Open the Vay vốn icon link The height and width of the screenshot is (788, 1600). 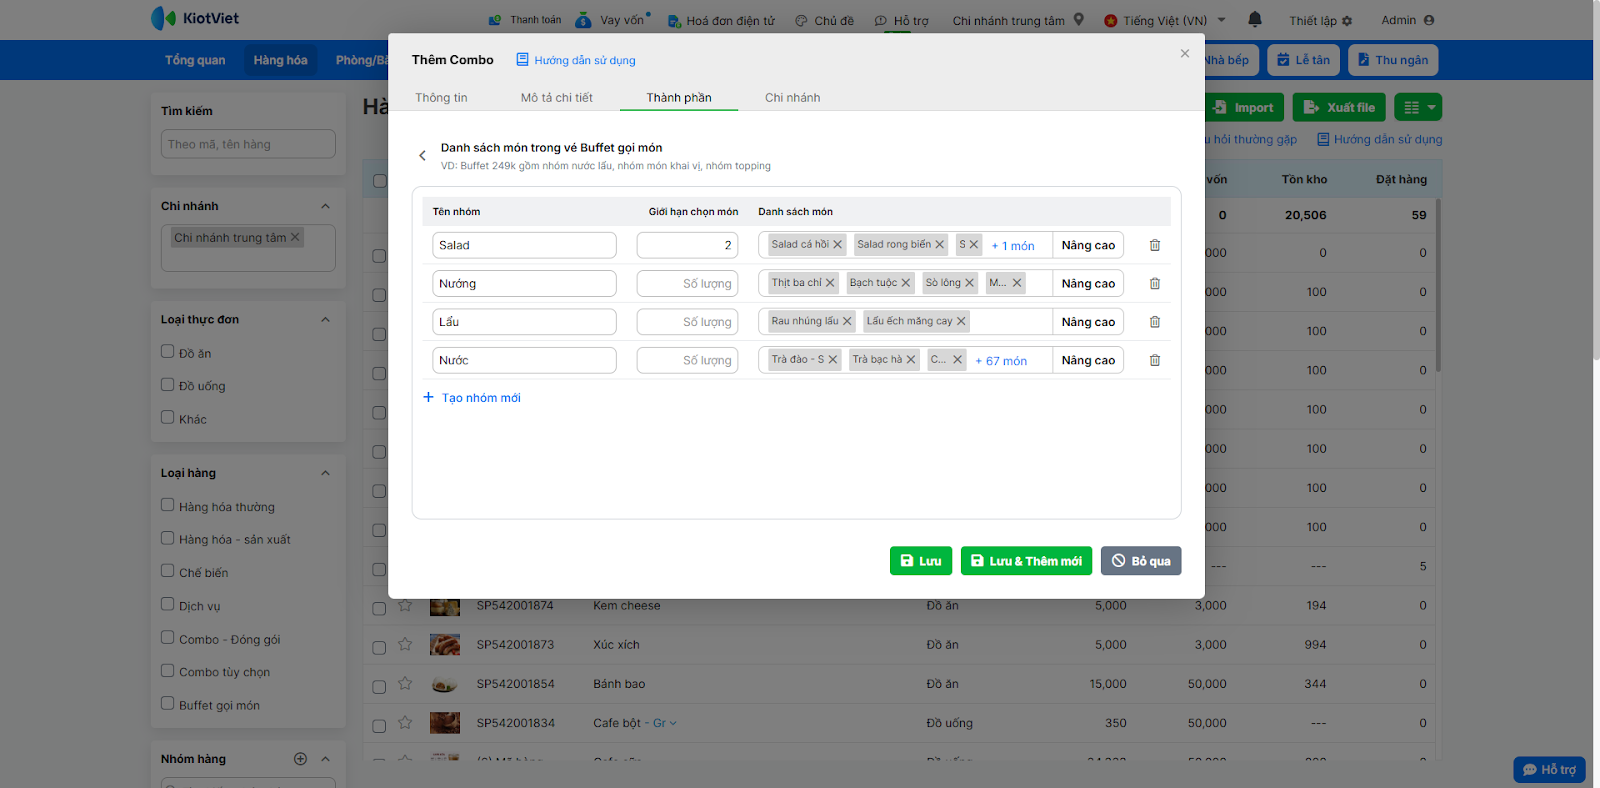(584, 20)
